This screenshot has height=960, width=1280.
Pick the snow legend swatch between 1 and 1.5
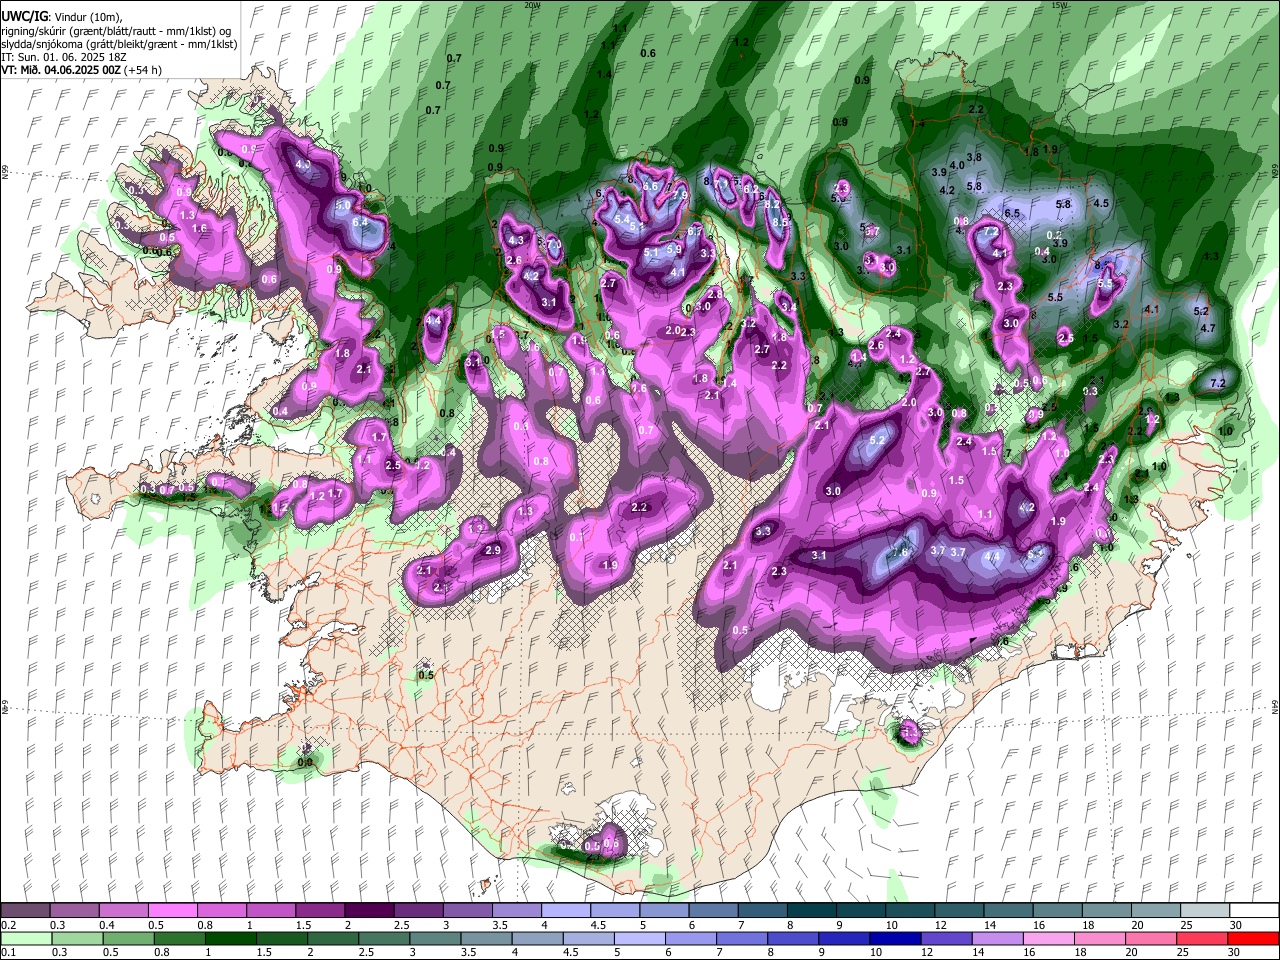coord(271,911)
